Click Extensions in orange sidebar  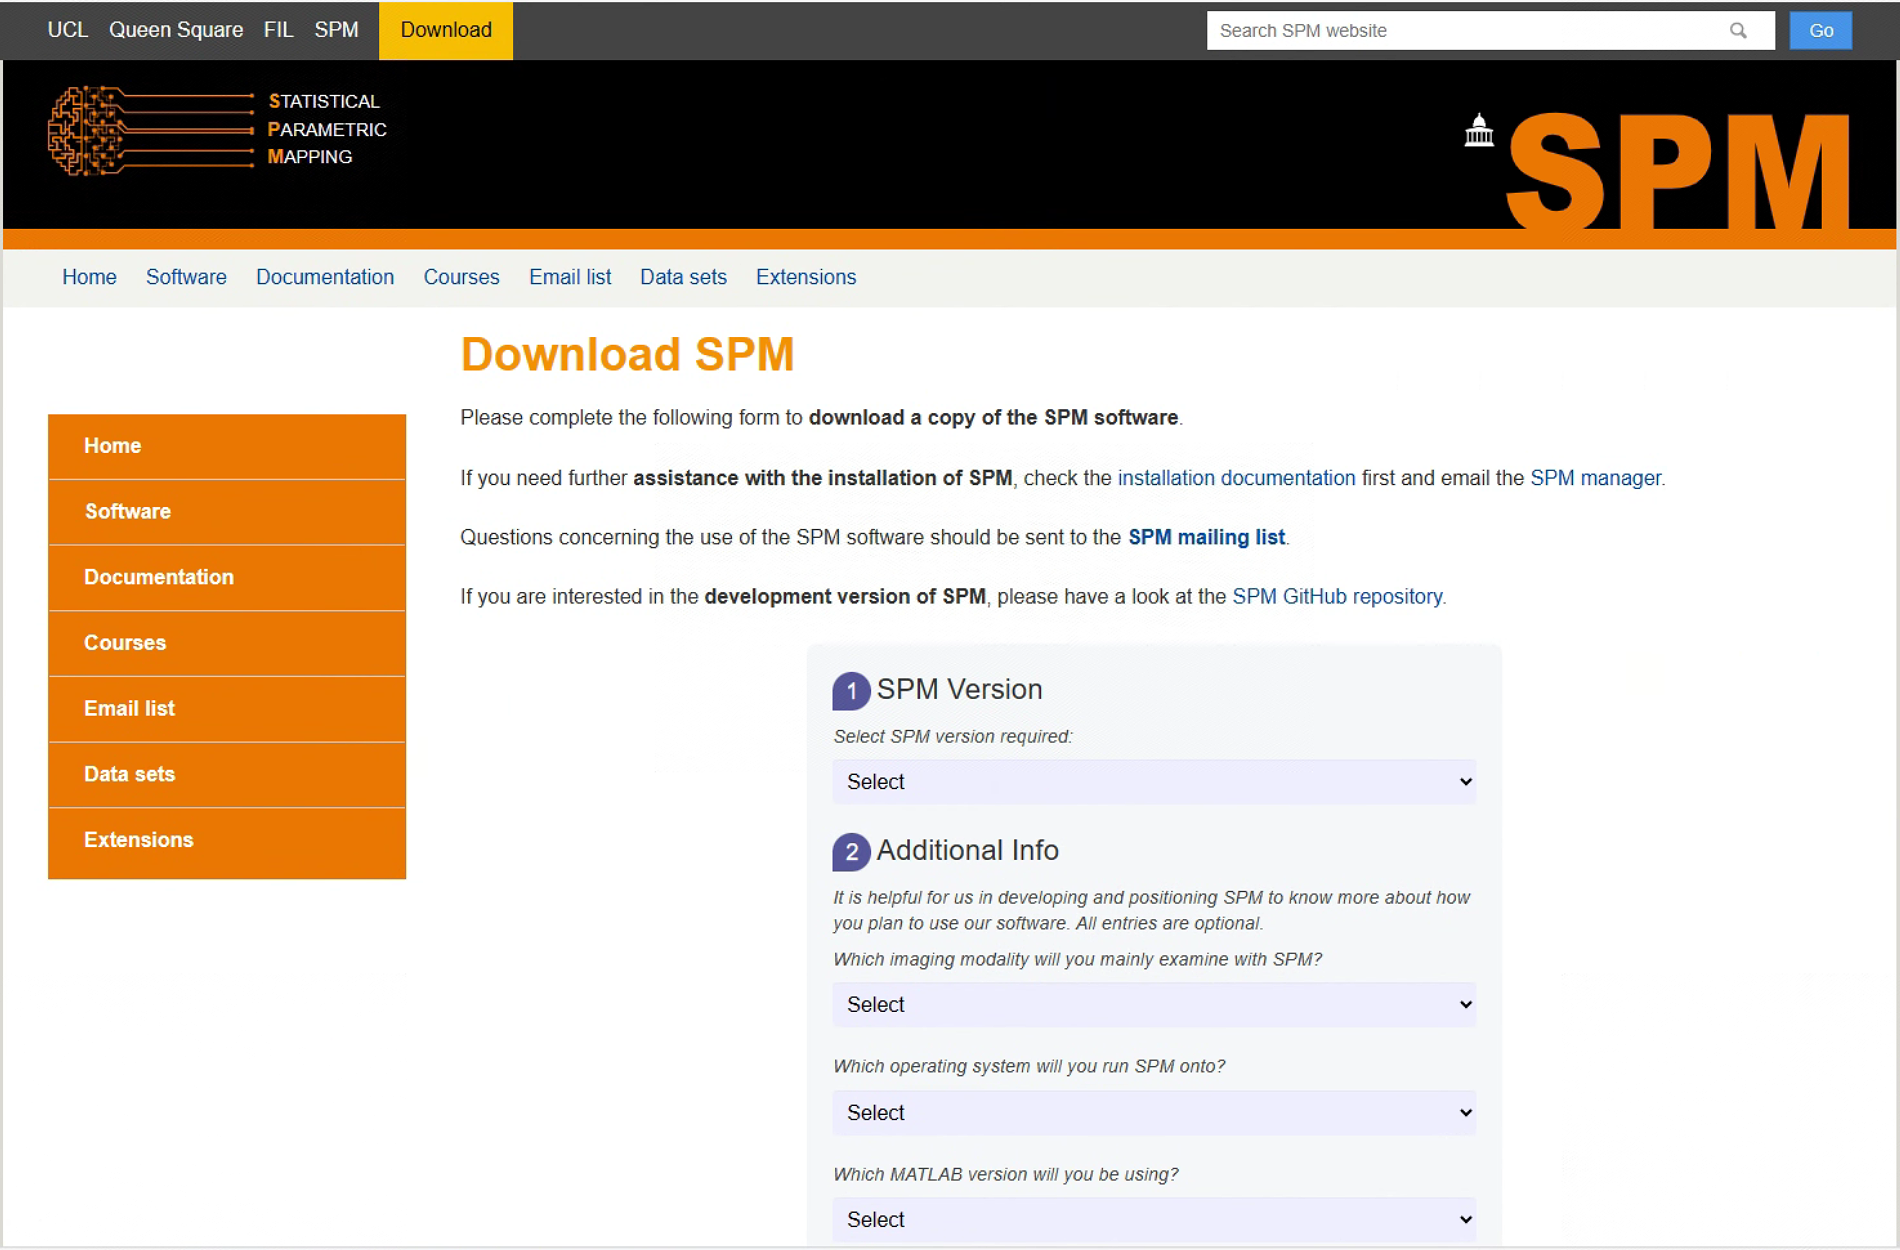(x=227, y=842)
